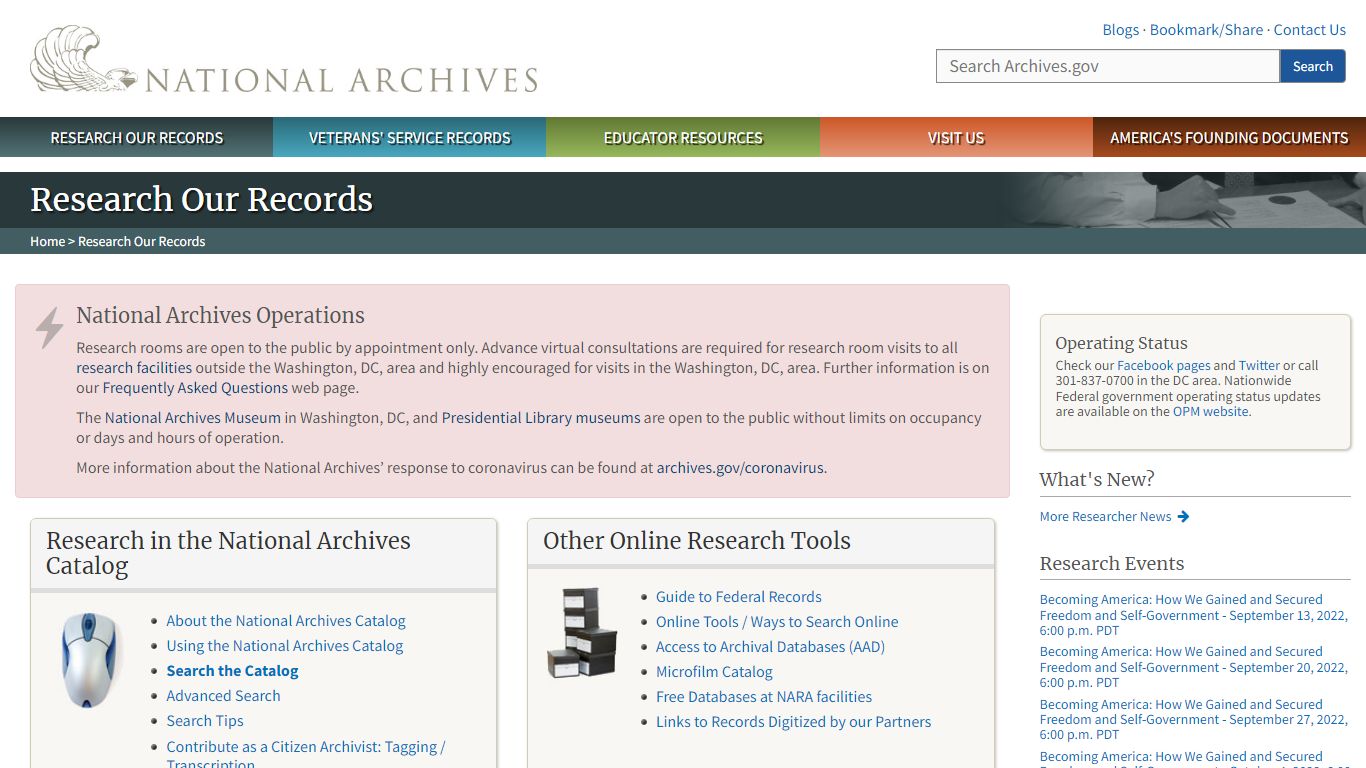Open America's Founding Documents
This screenshot has height=768, width=1366.
point(1229,137)
